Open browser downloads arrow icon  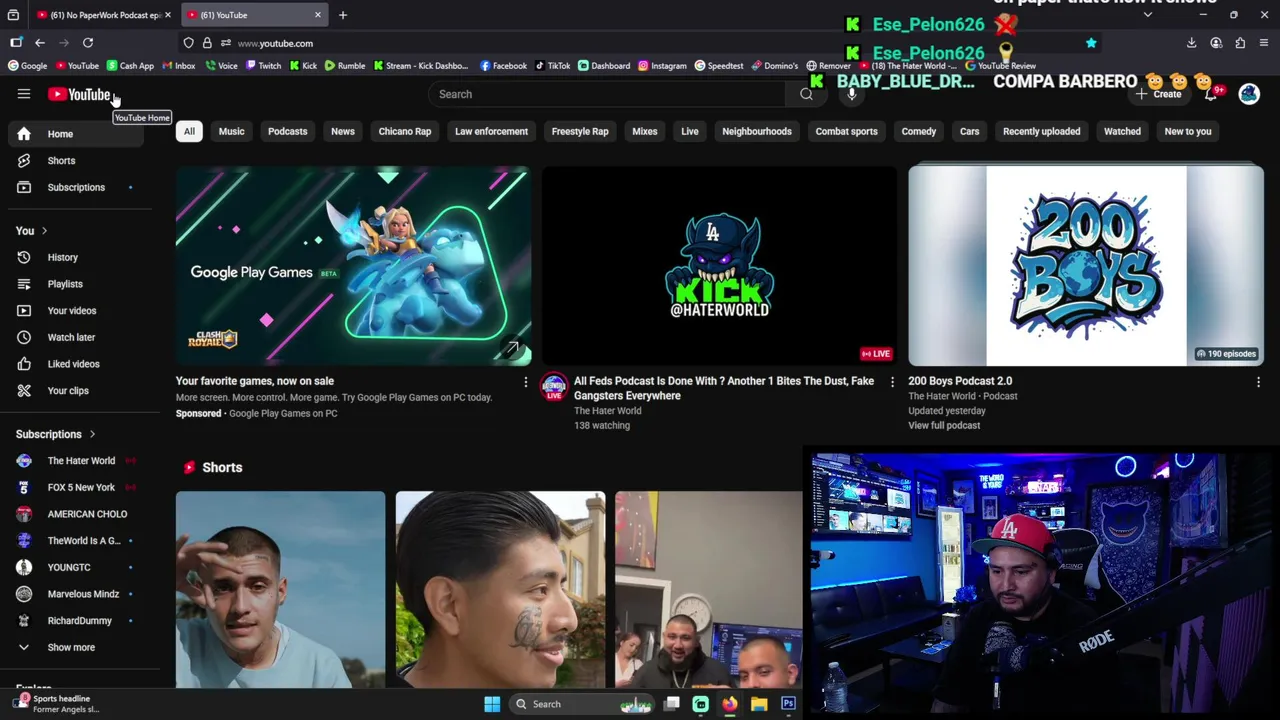pyautogui.click(x=1191, y=43)
